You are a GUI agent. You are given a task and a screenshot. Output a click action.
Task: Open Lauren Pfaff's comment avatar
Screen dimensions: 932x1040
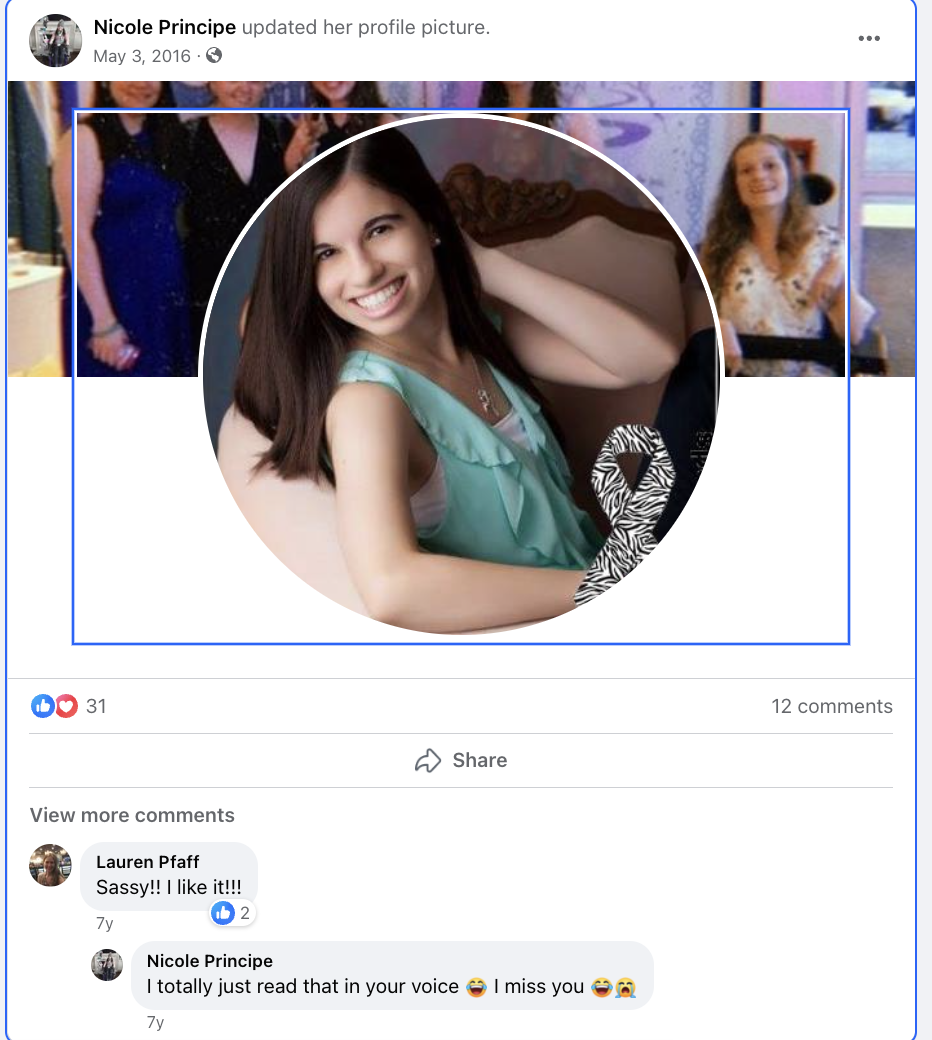click(50, 865)
